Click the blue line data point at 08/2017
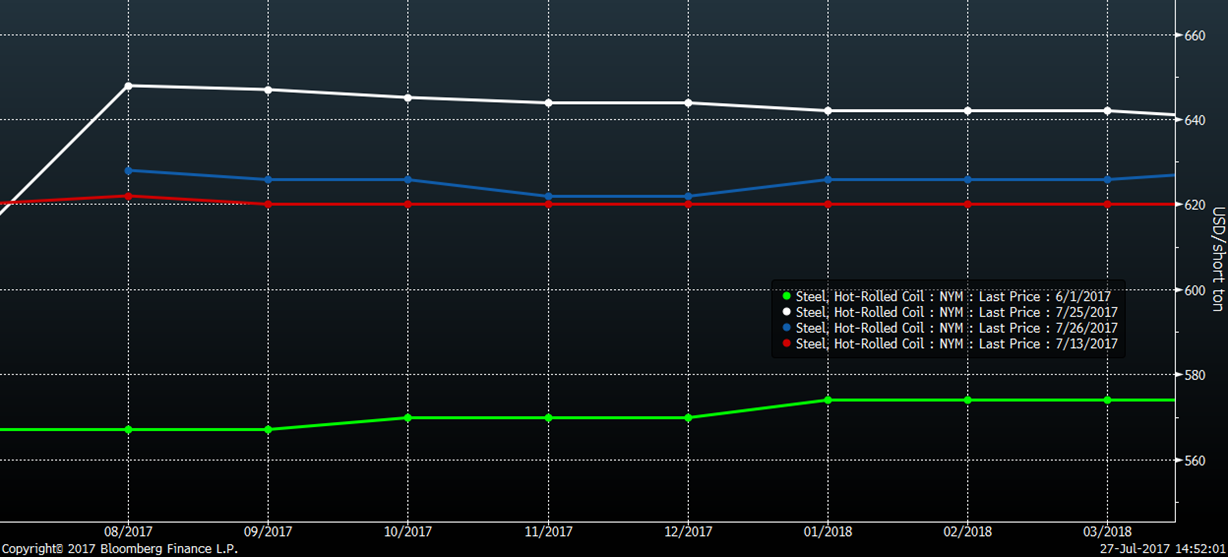Image resolution: width=1228 pixels, height=557 pixels. (128, 170)
